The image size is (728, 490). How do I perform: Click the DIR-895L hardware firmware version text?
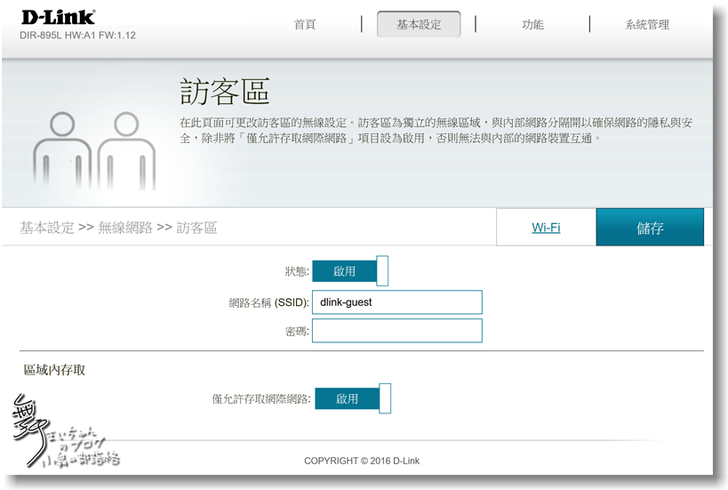(77, 35)
